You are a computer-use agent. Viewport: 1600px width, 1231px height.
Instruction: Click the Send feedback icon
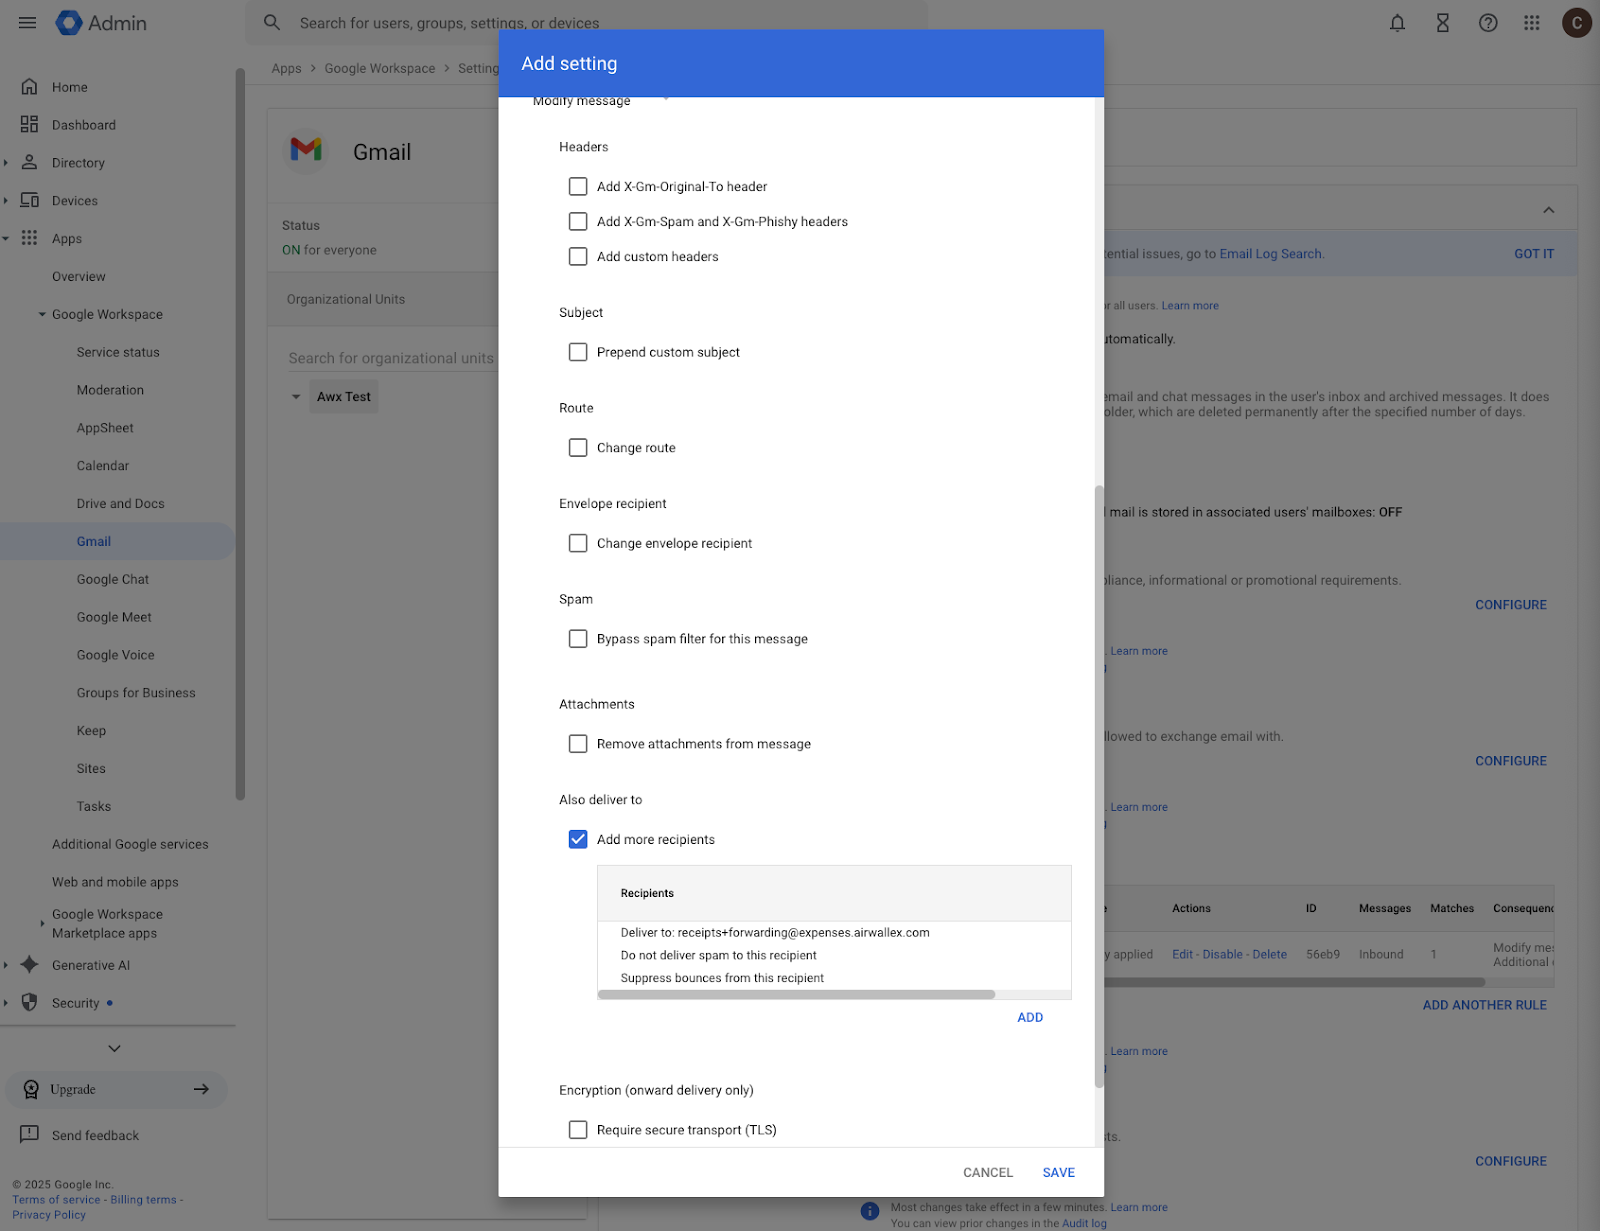29,1134
